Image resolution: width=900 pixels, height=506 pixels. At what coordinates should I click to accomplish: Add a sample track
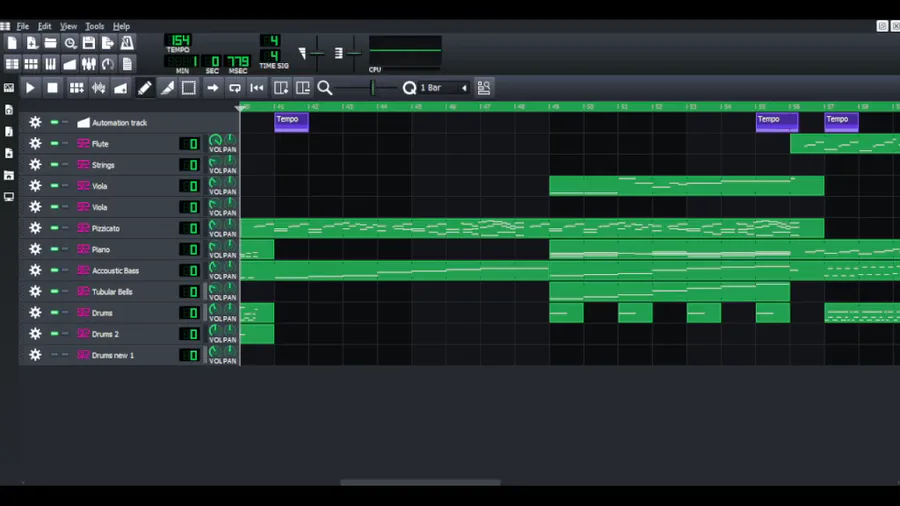99,88
